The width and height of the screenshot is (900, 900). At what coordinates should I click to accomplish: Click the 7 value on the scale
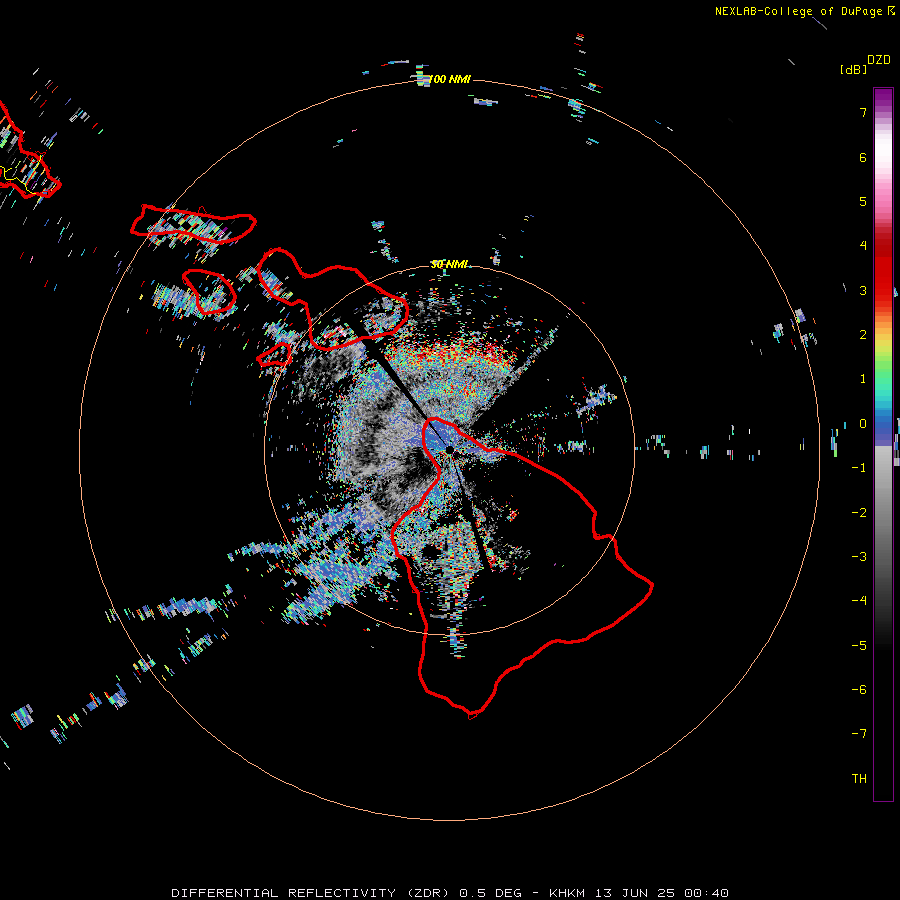pos(863,112)
